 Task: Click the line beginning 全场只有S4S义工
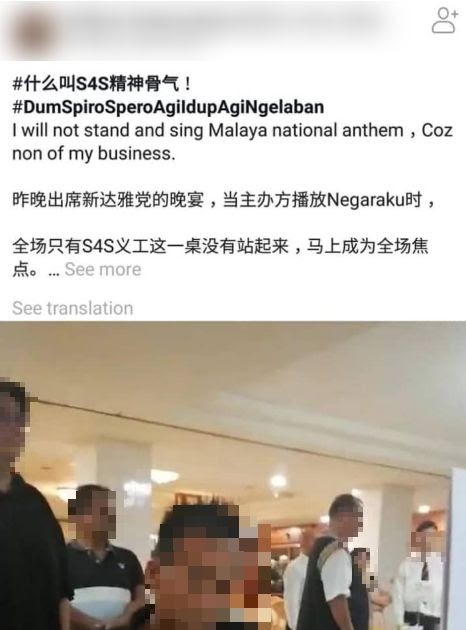tap(220, 246)
